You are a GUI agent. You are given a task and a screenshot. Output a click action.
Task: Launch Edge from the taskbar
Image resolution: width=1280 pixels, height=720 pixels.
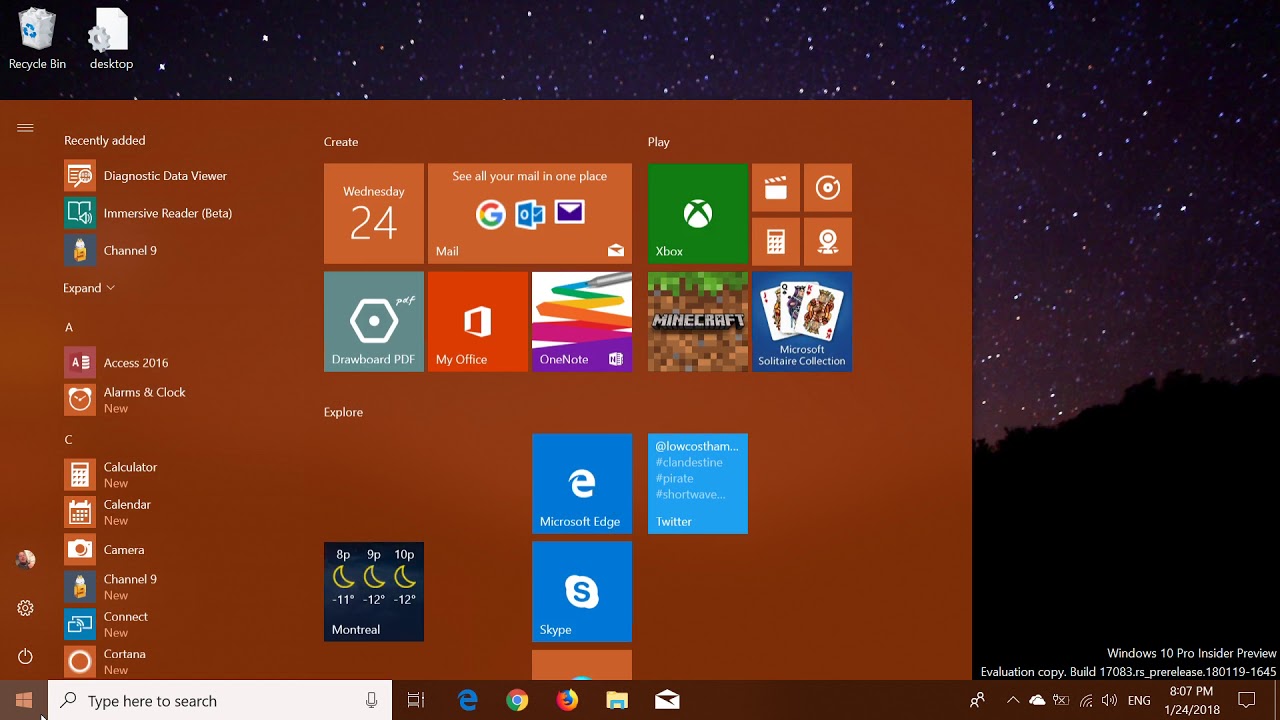click(x=467, y=700)
